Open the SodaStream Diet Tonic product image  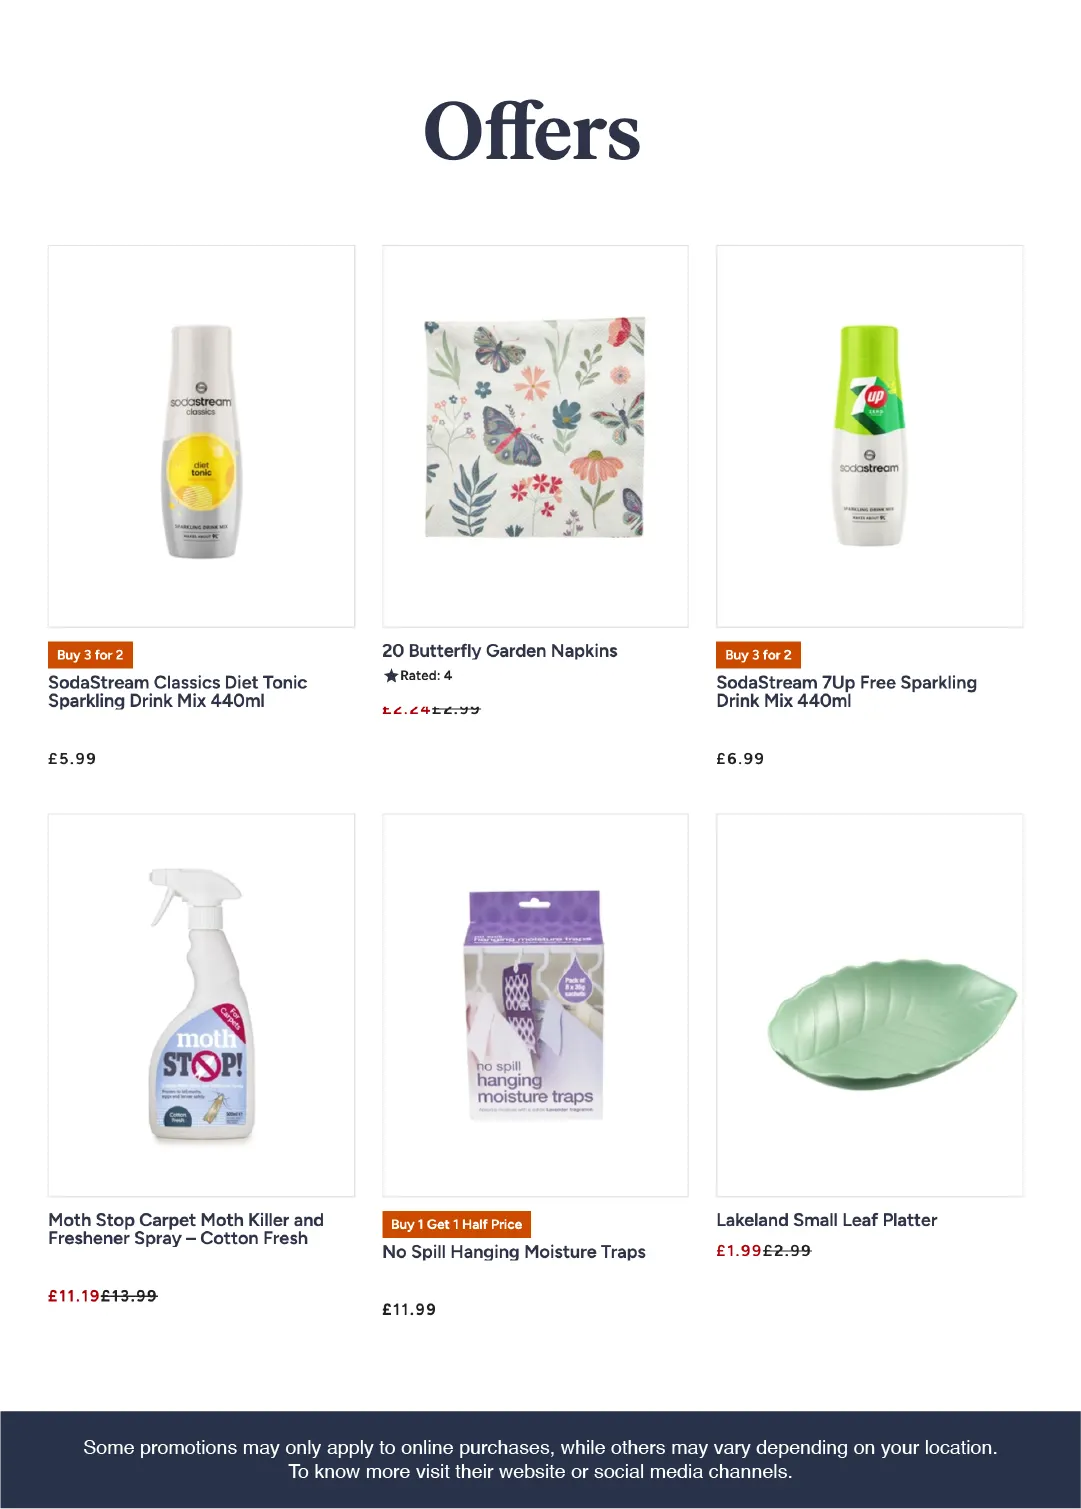(x=201, y=436)
